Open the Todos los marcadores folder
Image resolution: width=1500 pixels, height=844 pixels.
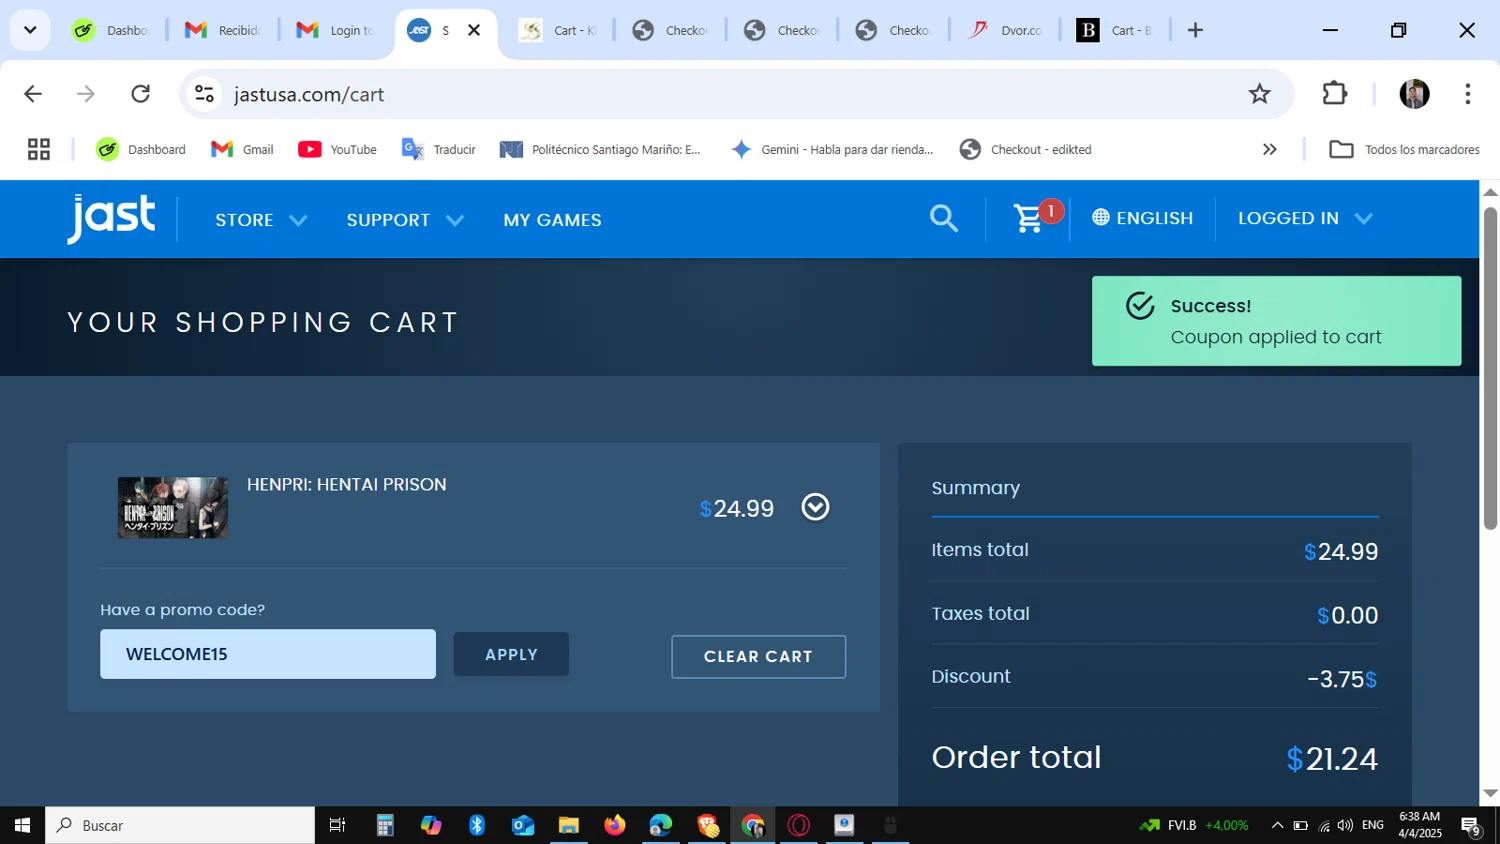(1404, 149)
